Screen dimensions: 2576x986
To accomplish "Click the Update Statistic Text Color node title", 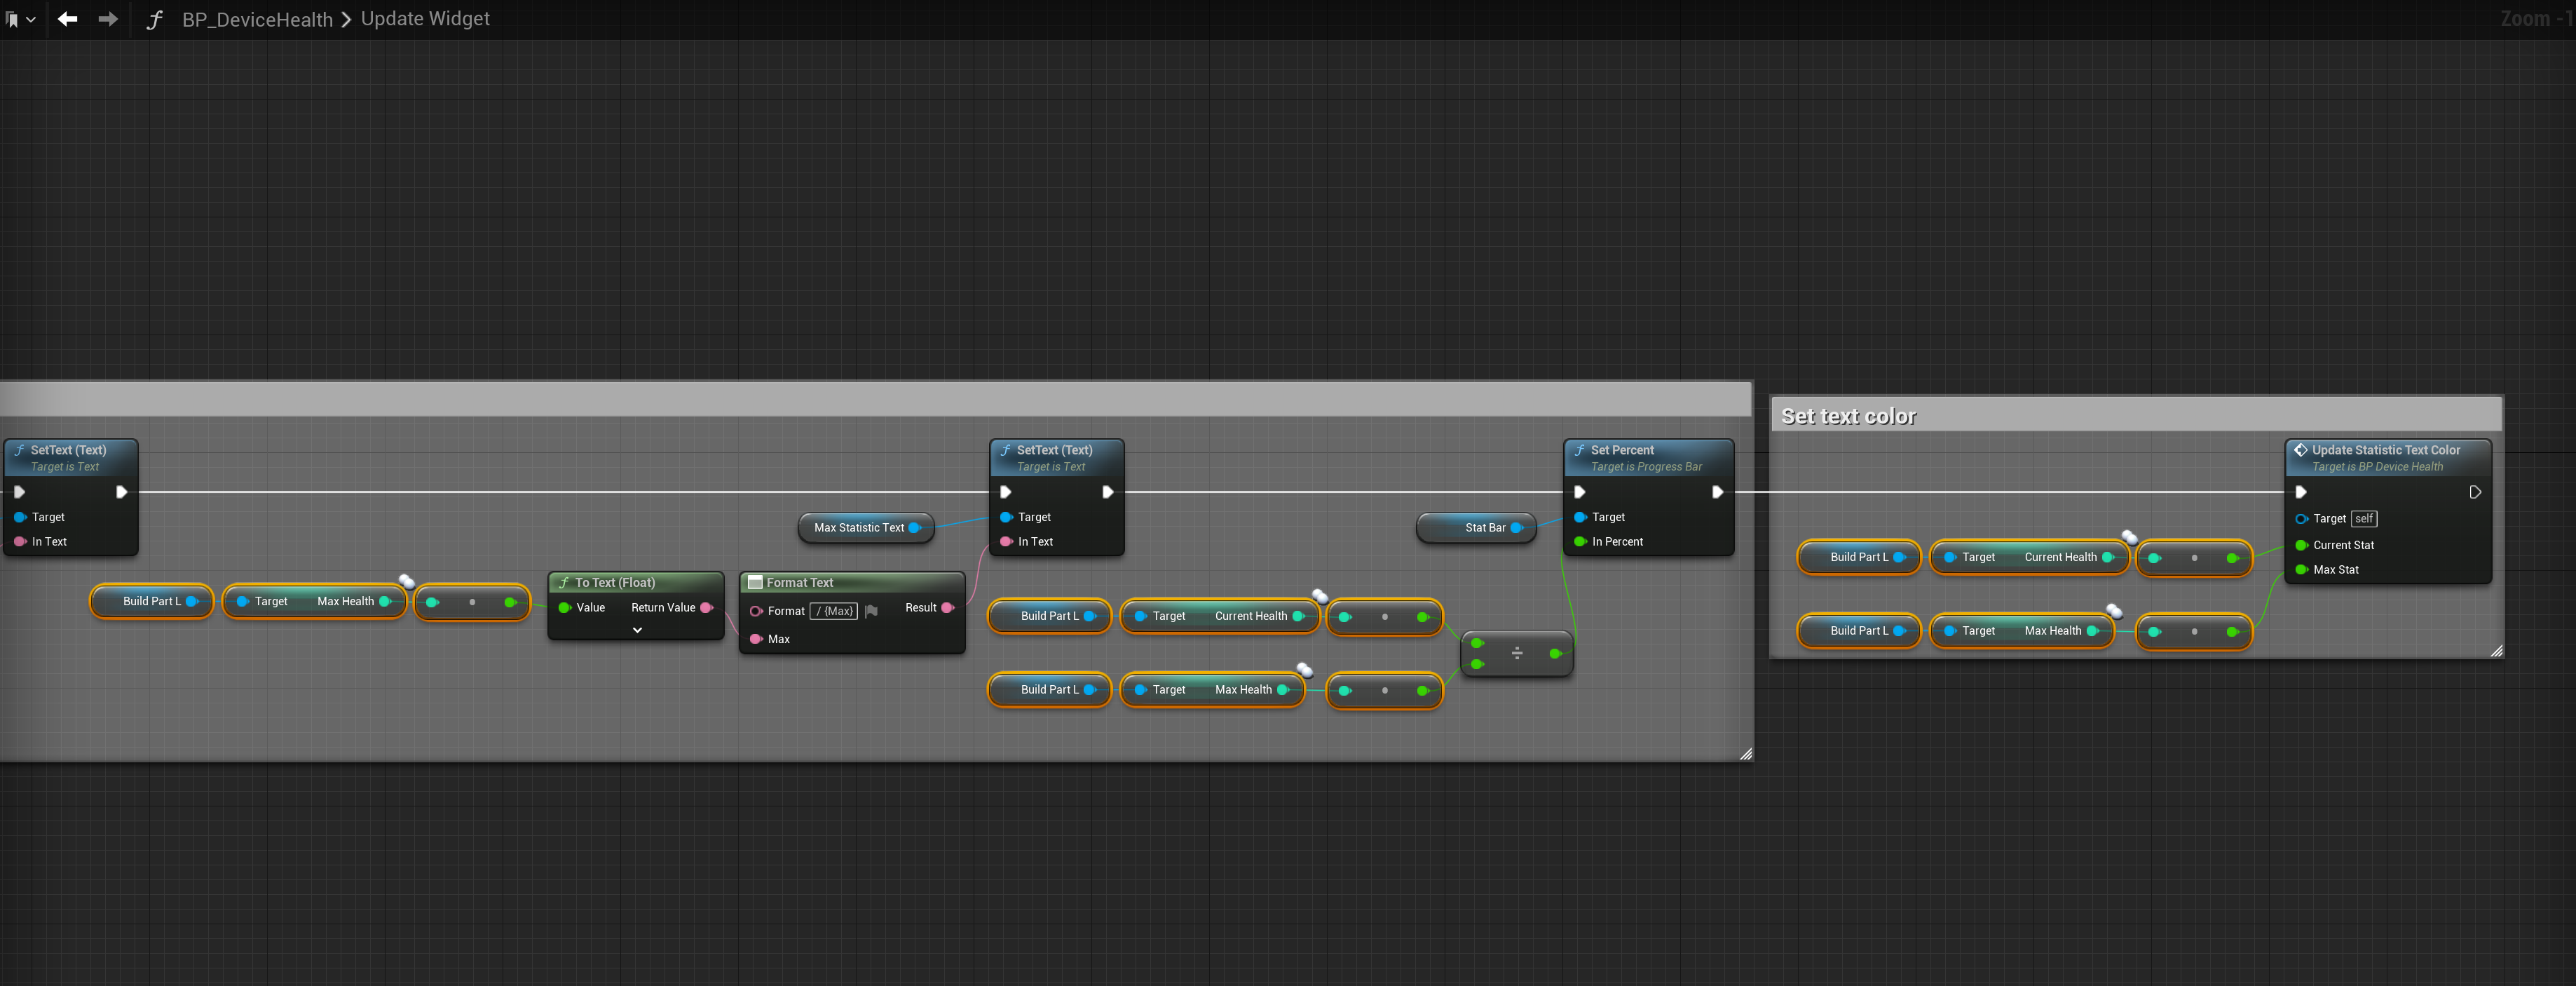I will [x=2385, y=450].
